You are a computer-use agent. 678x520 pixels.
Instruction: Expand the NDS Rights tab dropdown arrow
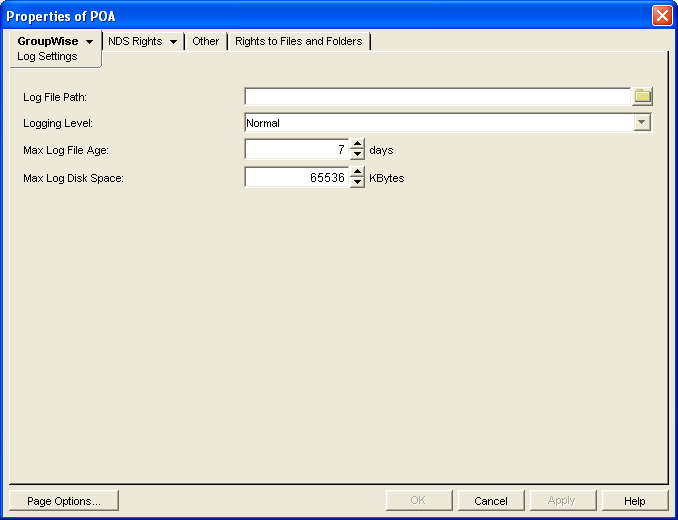click(173, 42)
